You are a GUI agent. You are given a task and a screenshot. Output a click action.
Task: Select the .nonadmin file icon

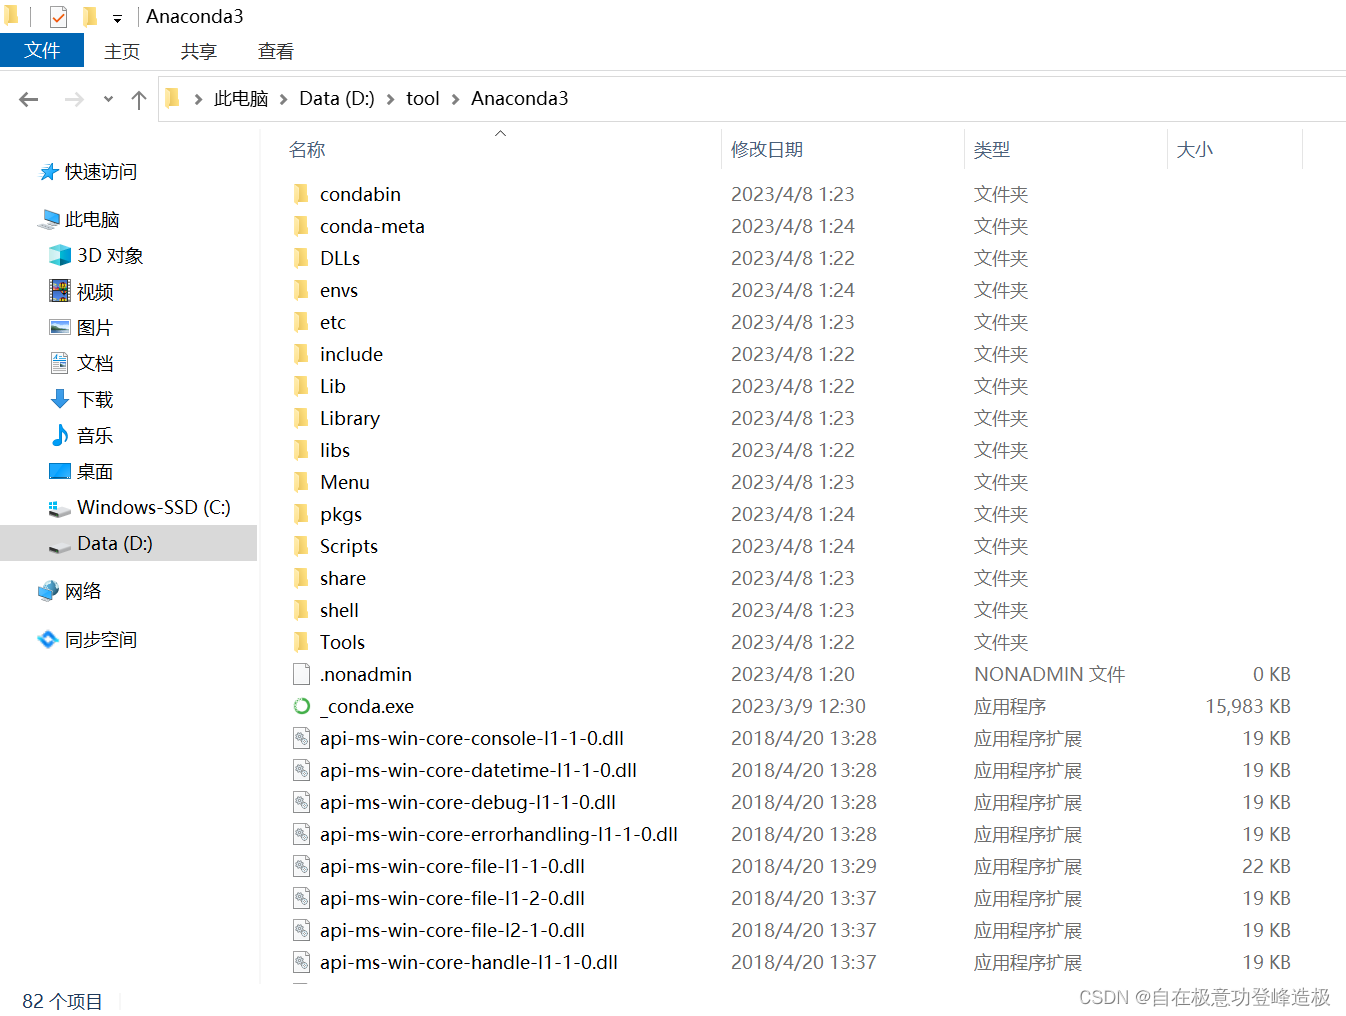301,673
